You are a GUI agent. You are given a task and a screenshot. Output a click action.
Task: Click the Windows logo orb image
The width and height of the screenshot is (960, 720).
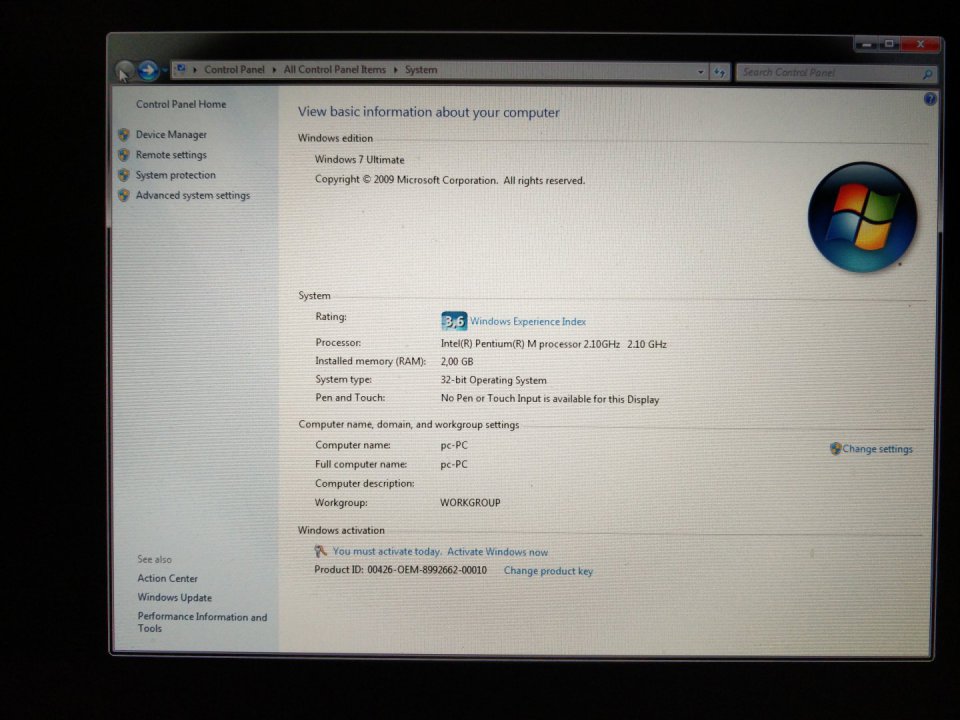pyautogui.click(x=862, y=217)
